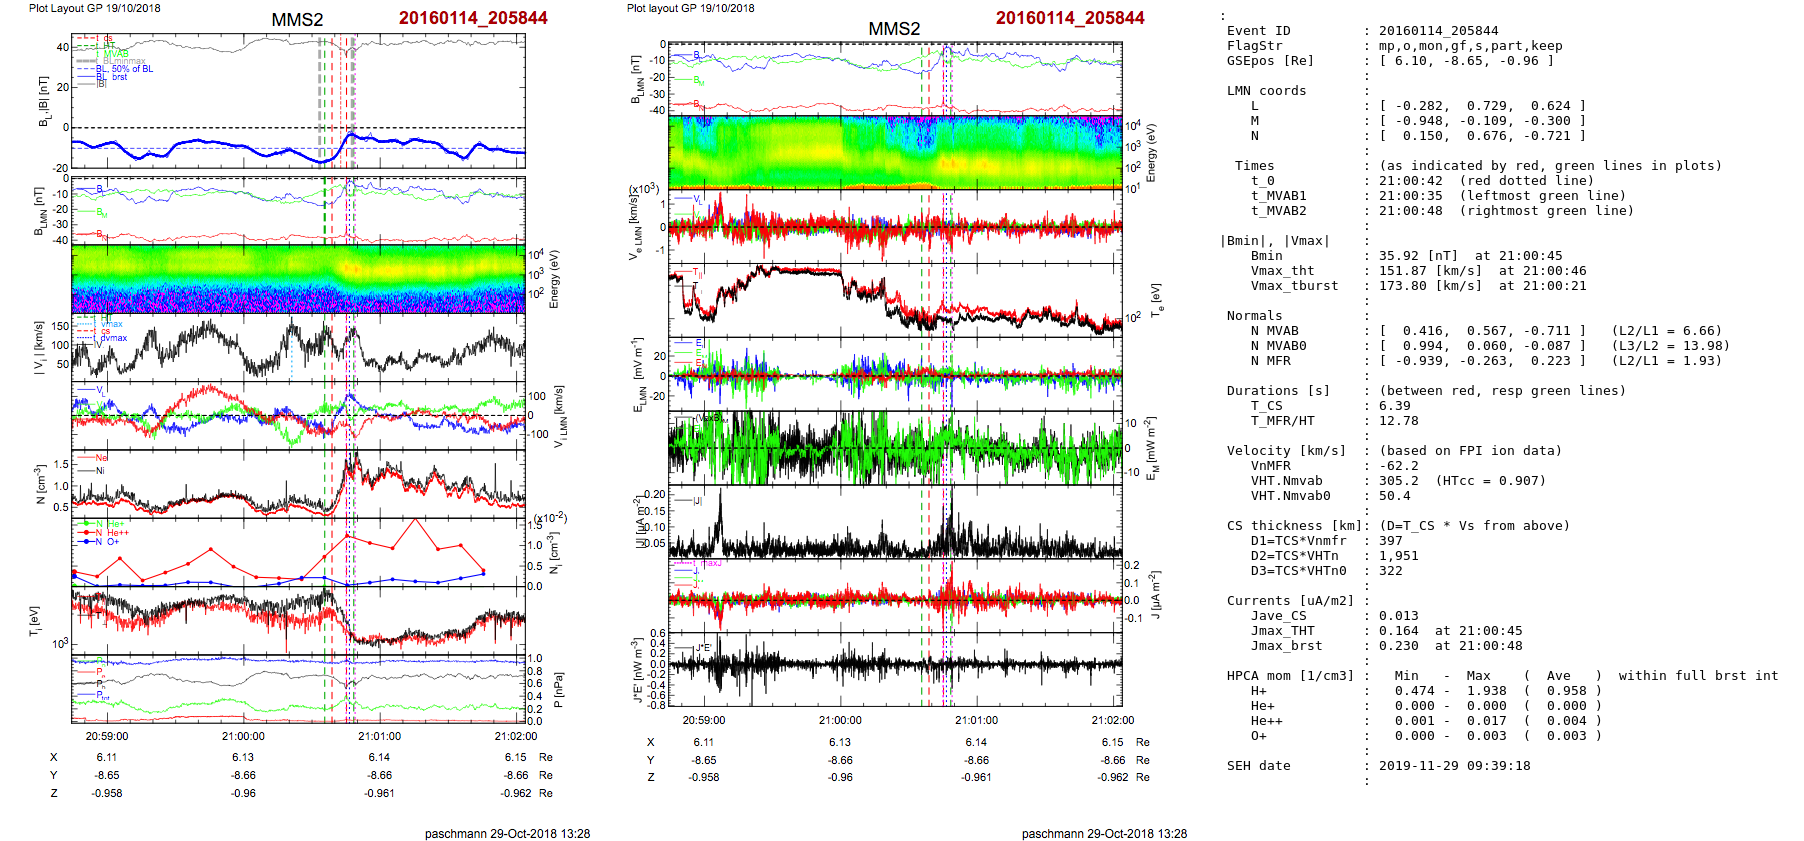Screen dimensions: 1804x841
Task: Select the H+ average value '( 0.958 )'
Action: click(x=1563, y=691)
